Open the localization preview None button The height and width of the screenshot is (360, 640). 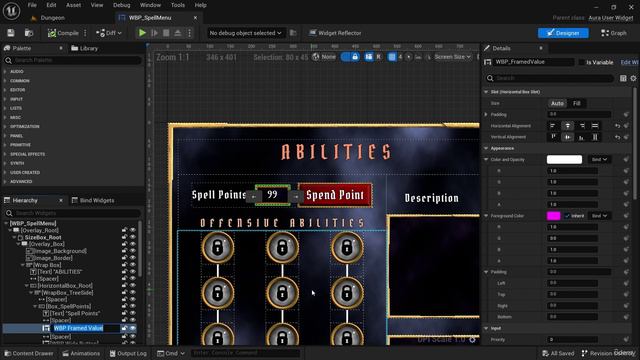coord(324,57)
